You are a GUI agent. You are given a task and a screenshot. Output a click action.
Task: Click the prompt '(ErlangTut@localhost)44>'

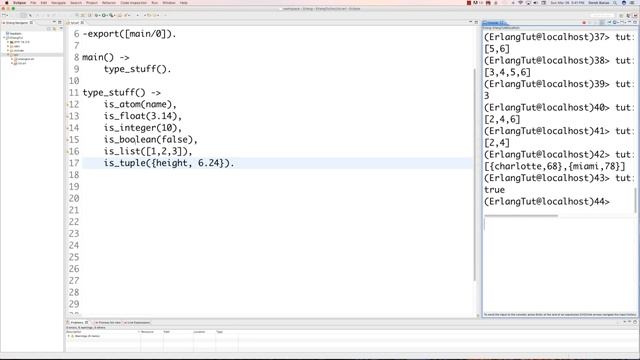point(547,202)
